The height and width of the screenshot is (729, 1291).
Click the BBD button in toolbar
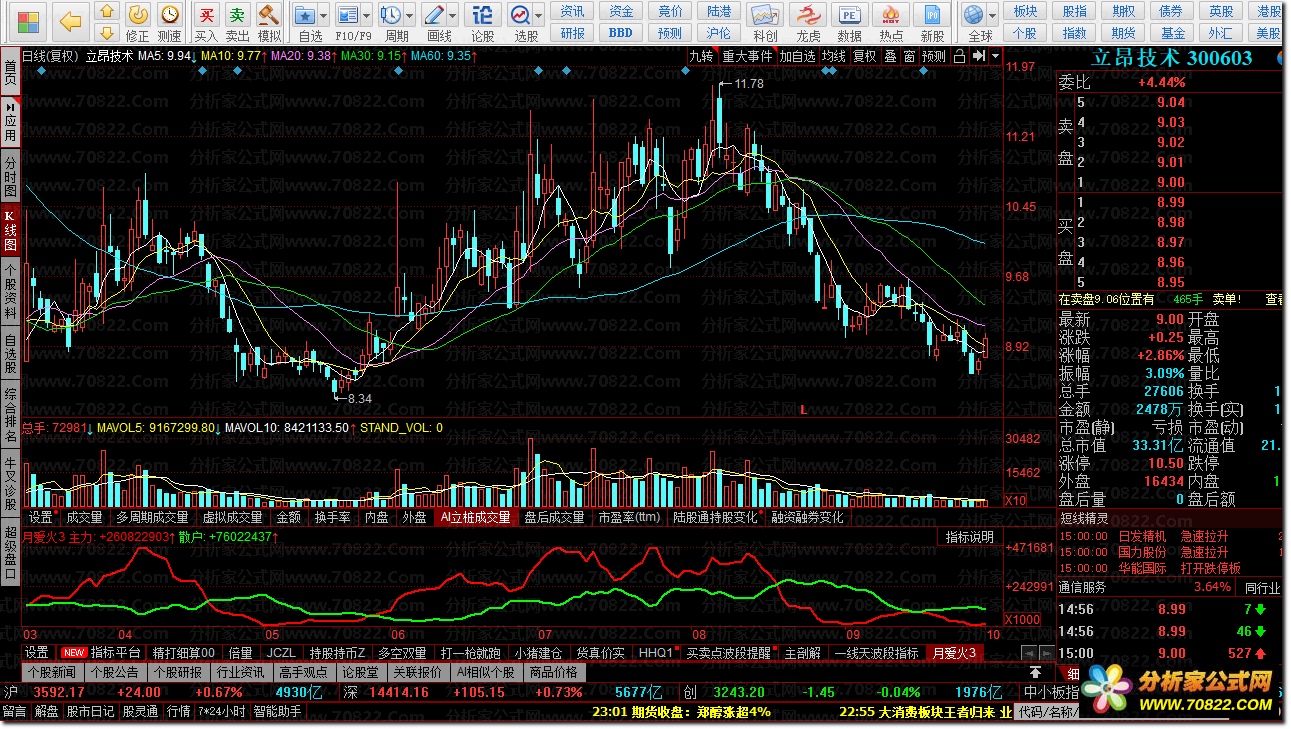tap(621, 33)
